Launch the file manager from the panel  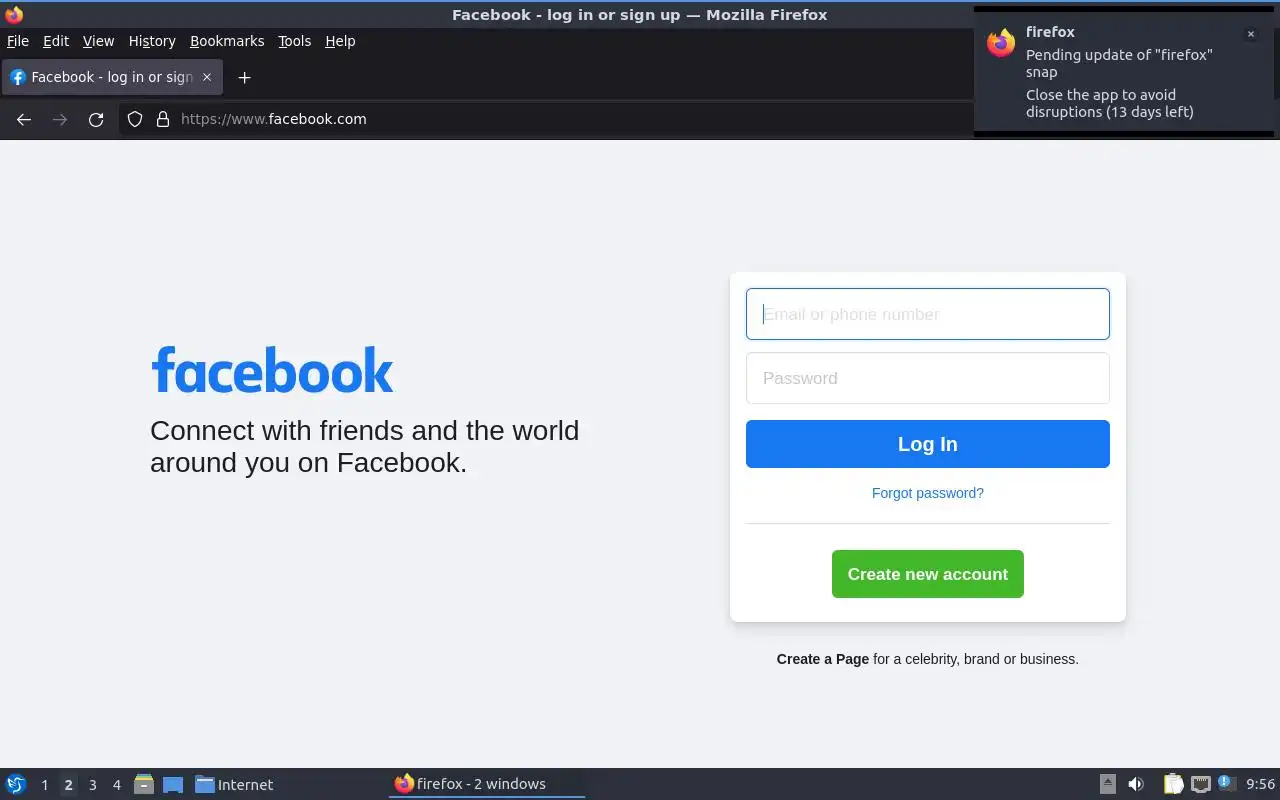click(x=144, y=784)
